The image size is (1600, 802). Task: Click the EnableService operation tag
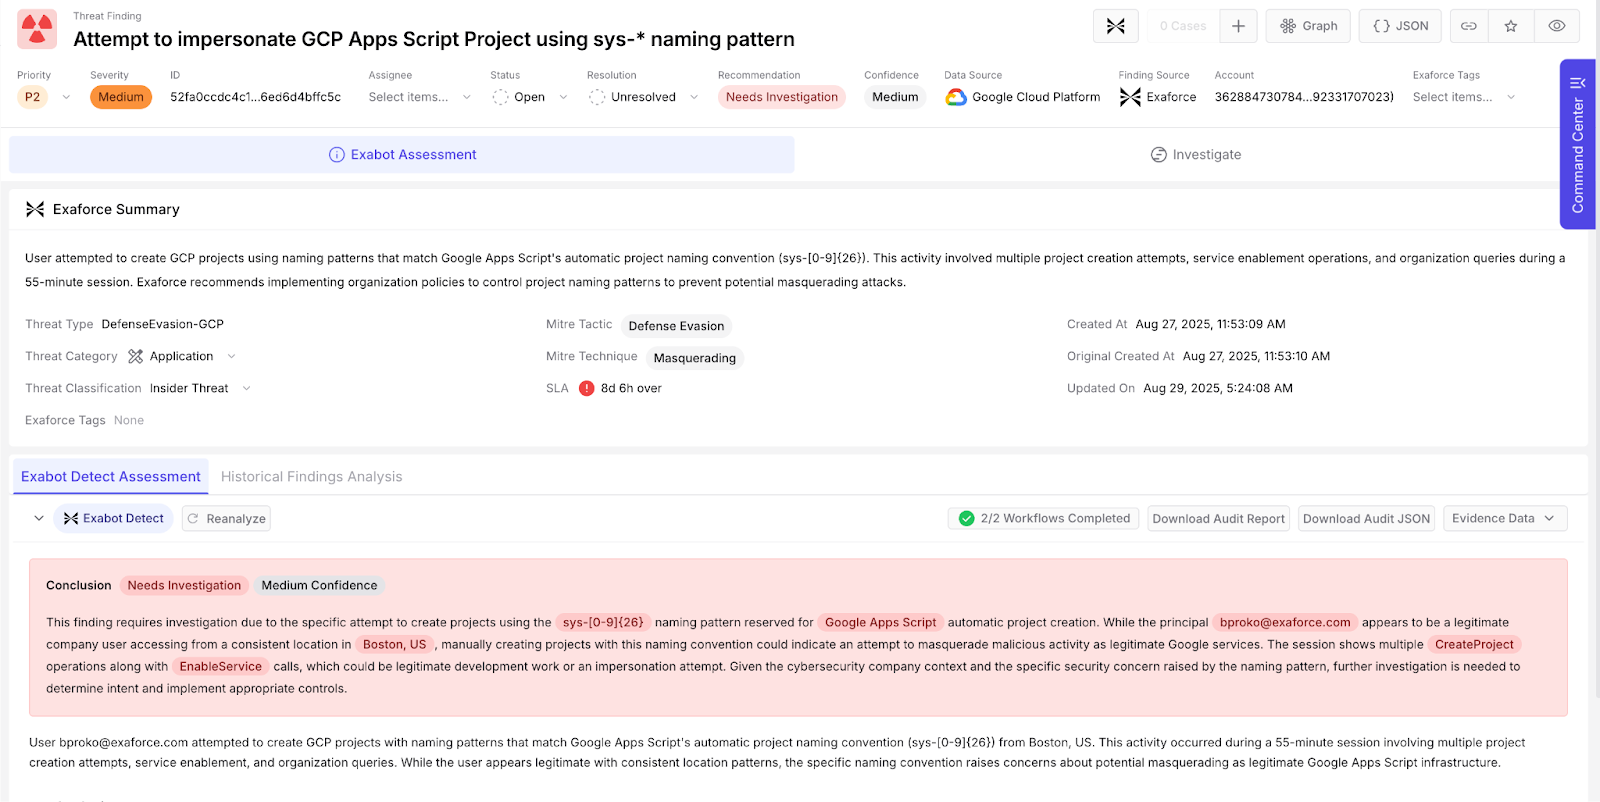(220, 666)
